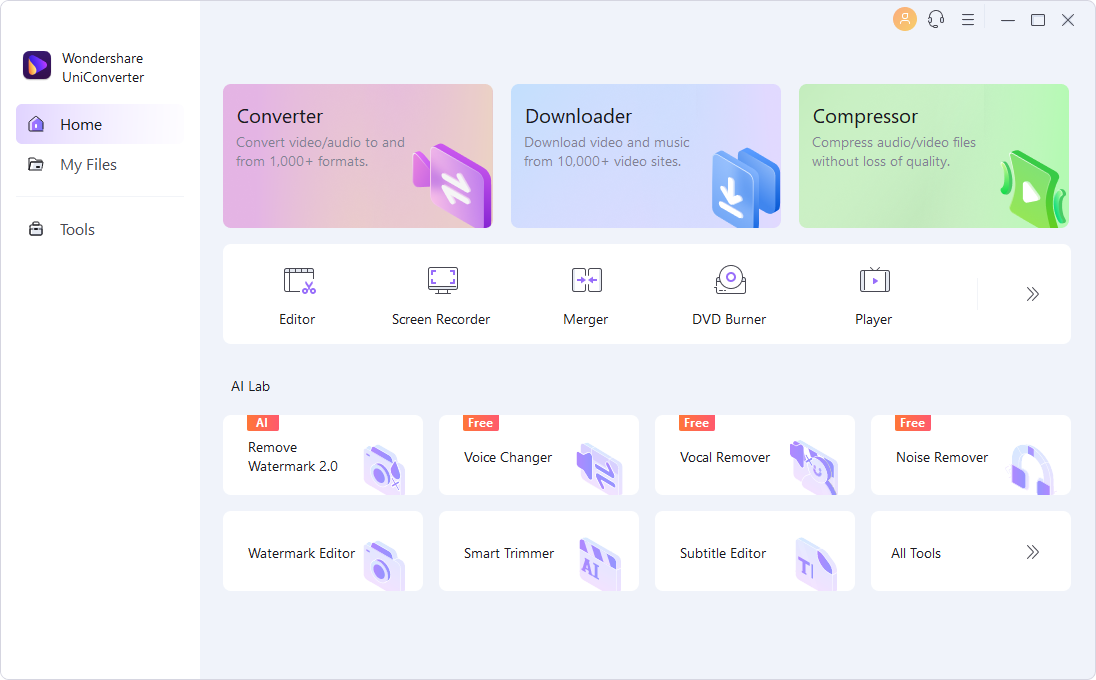This screenshot has height=680, width=1096.
Task: Open the hamburger menu
Action: tap(967, 19)
